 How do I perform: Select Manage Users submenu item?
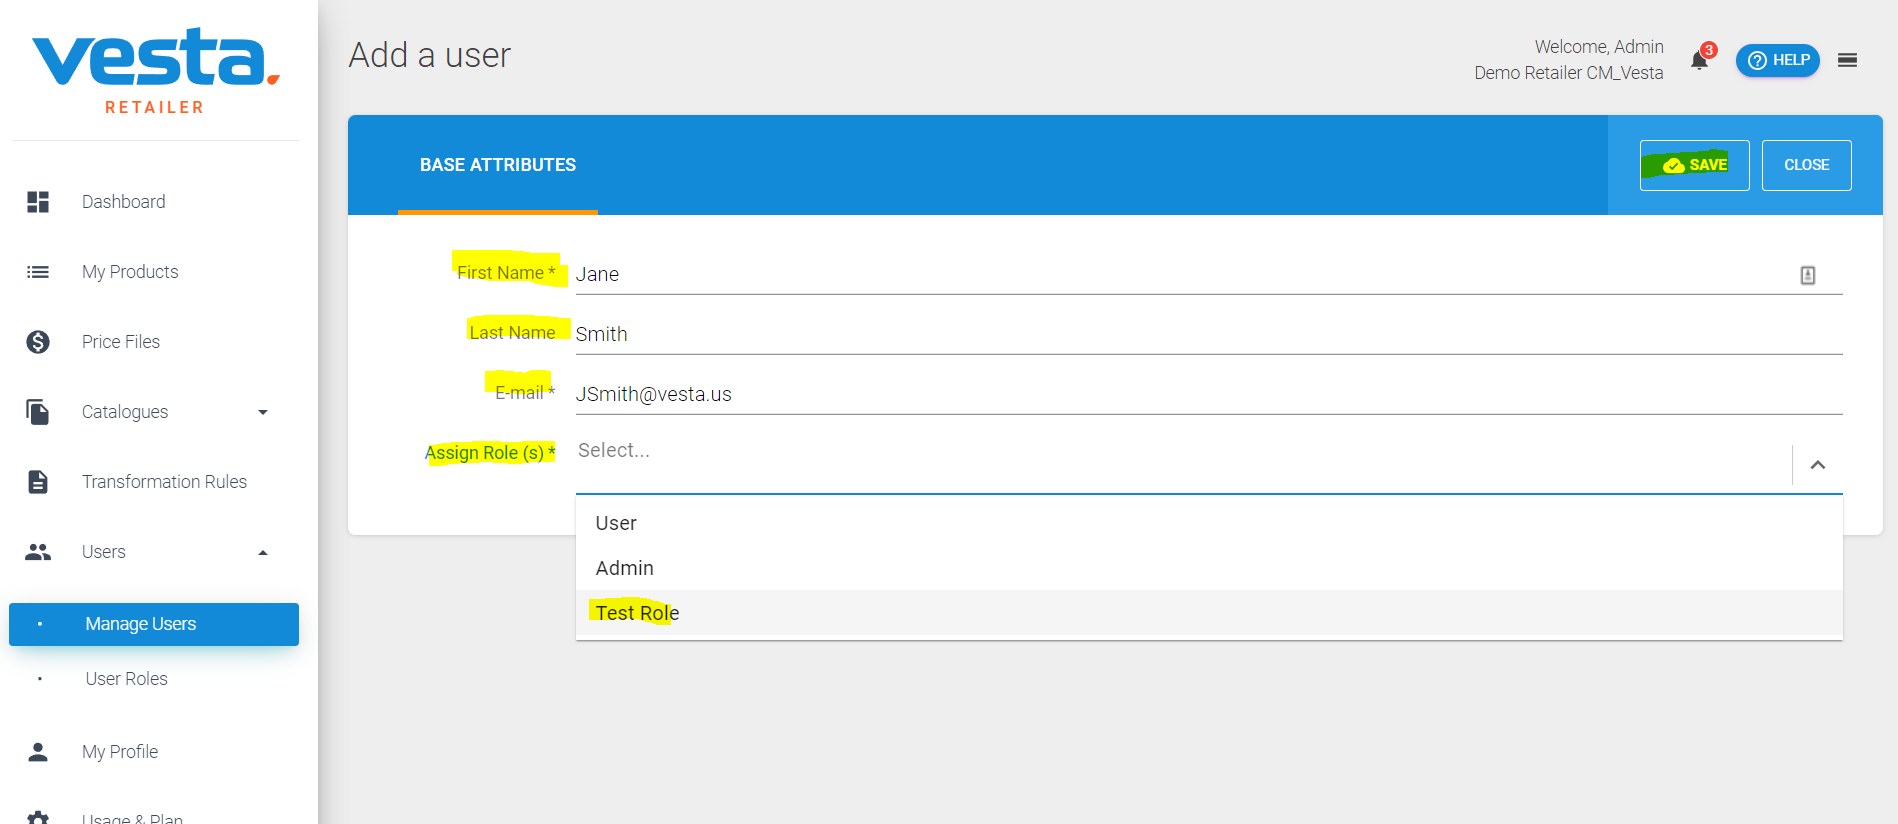click(154, 624)
